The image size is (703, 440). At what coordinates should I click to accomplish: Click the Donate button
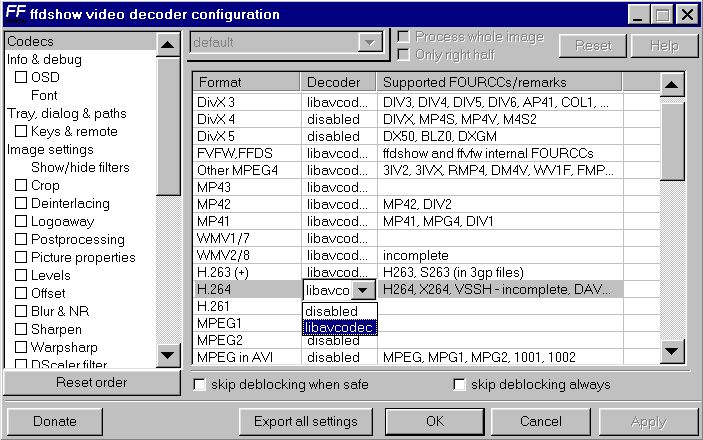pyautogui.click(x=55, y=421)
